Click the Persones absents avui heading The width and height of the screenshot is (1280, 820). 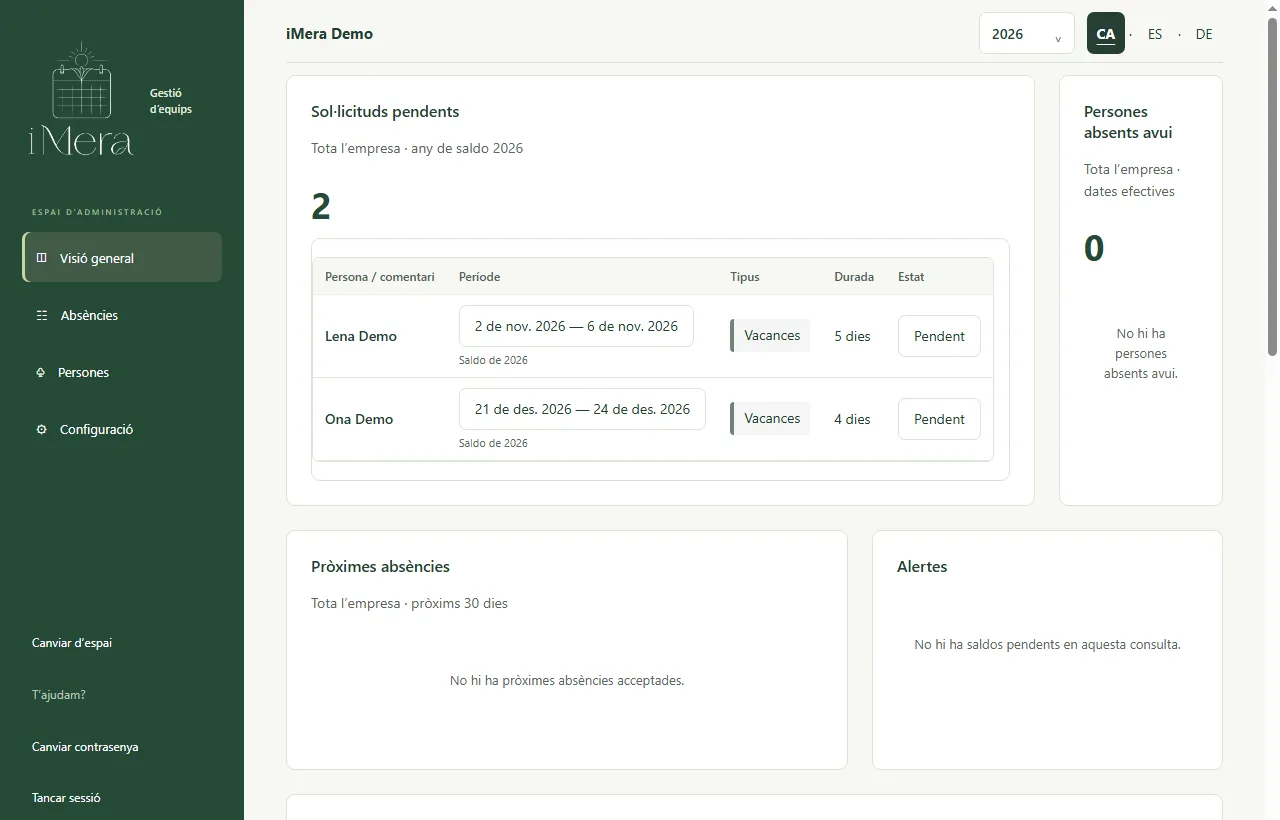[1128, 122]
